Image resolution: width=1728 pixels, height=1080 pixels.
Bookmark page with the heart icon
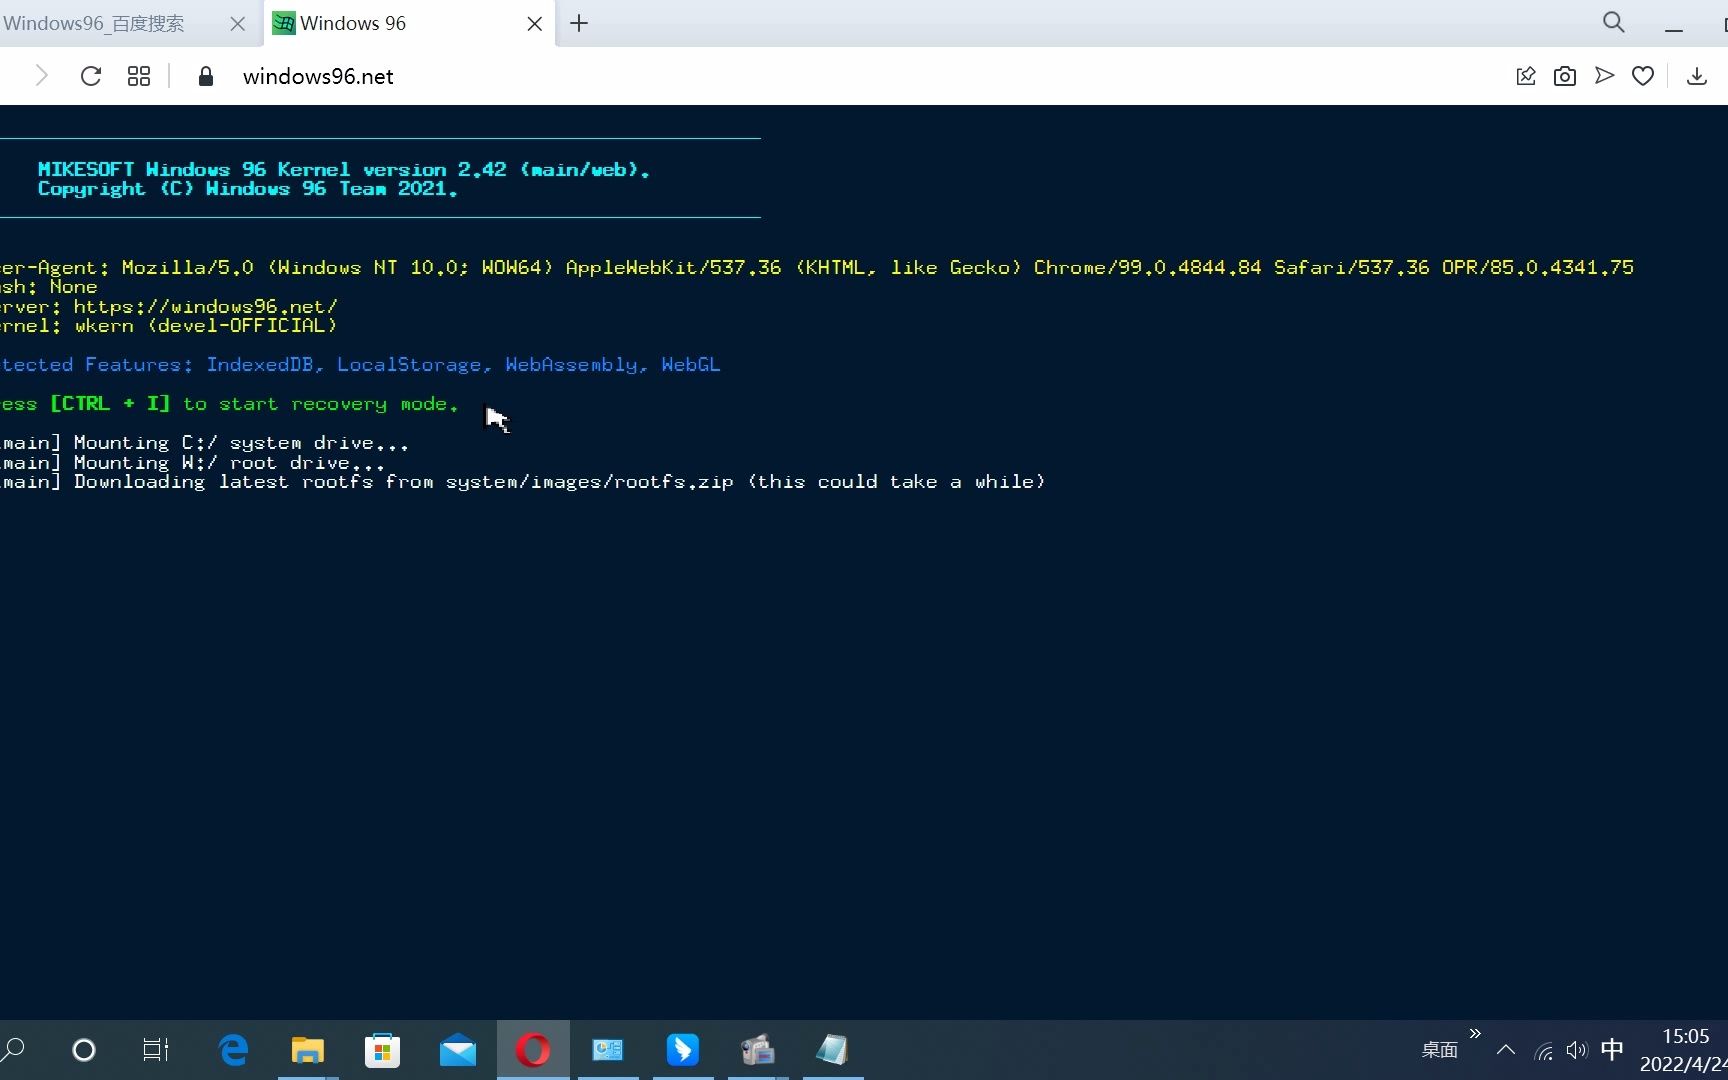click(1643, 76)
